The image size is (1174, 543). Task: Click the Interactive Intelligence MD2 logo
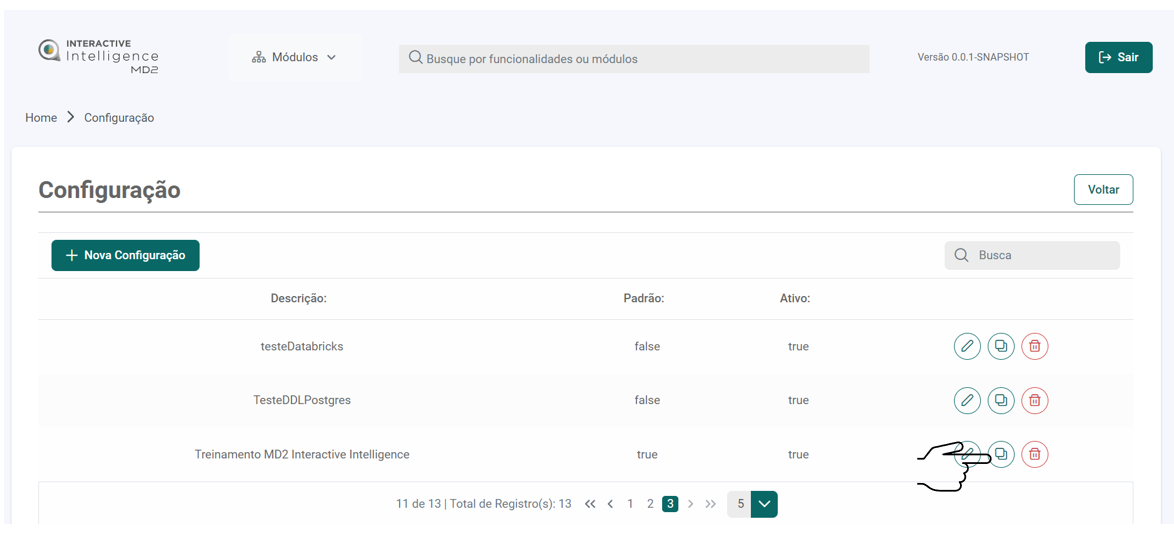coord(98,56)
